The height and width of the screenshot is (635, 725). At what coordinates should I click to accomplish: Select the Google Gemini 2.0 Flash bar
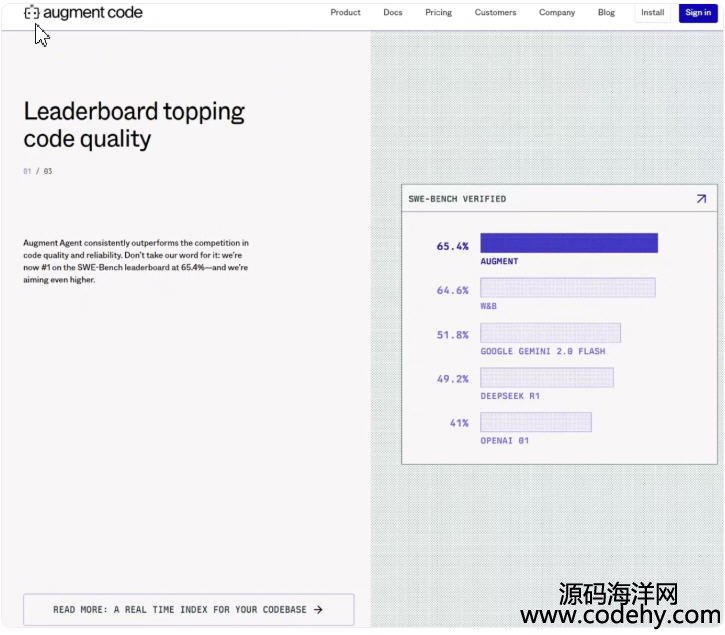550,333
